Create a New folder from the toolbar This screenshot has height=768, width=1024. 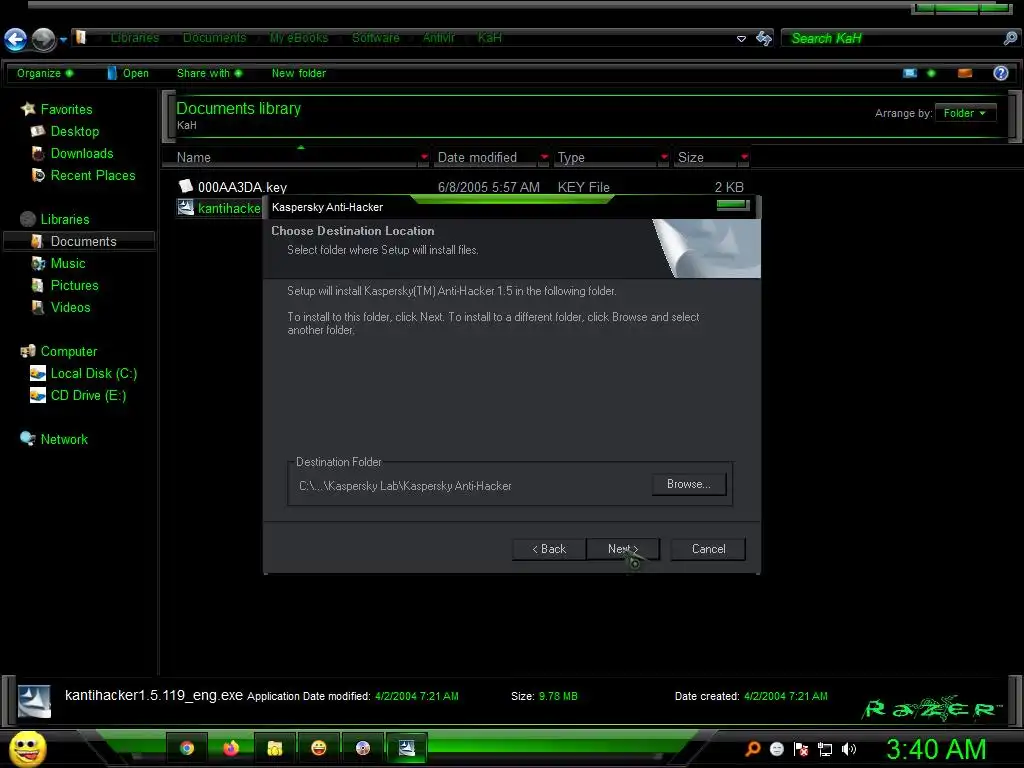click(298, 73)
